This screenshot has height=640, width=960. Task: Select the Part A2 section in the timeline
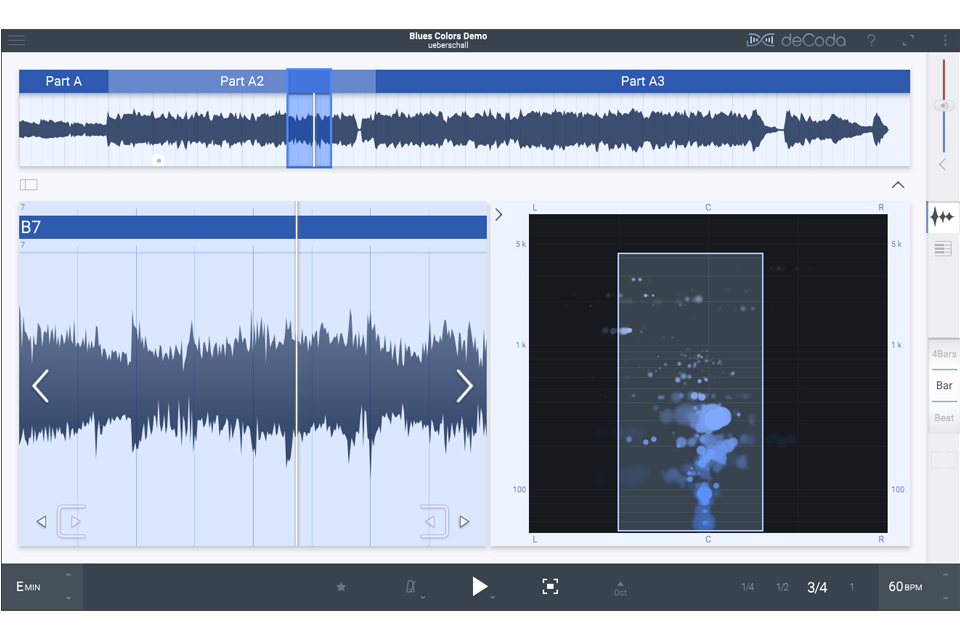242,81
